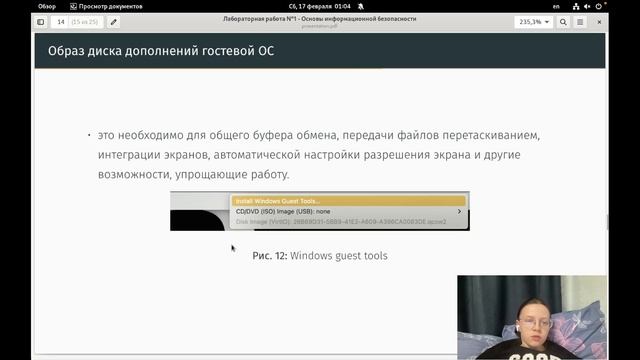The height and width of the screenshot is (360, 640).
Task: Open the Просмотр документов app menu
Action: coord(106,7)
